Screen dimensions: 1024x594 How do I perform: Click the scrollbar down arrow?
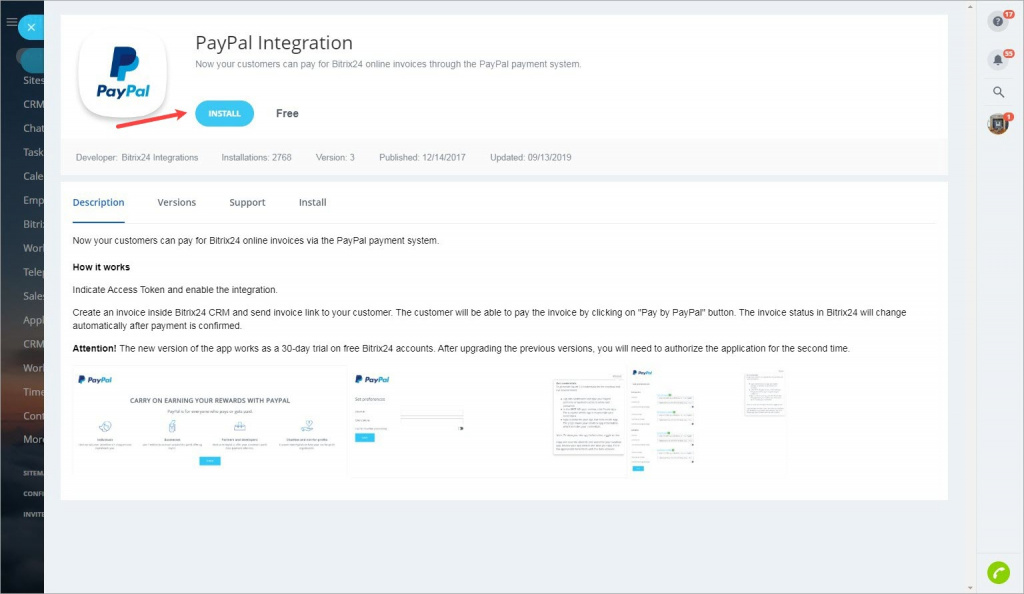[x=970, y=587]
